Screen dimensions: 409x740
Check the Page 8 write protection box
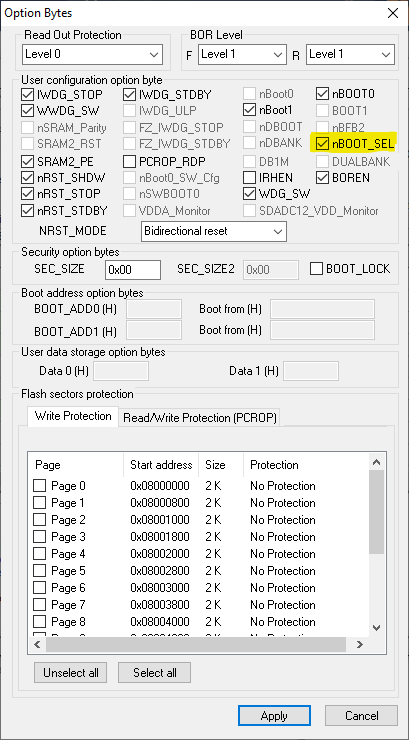[40, 622]
